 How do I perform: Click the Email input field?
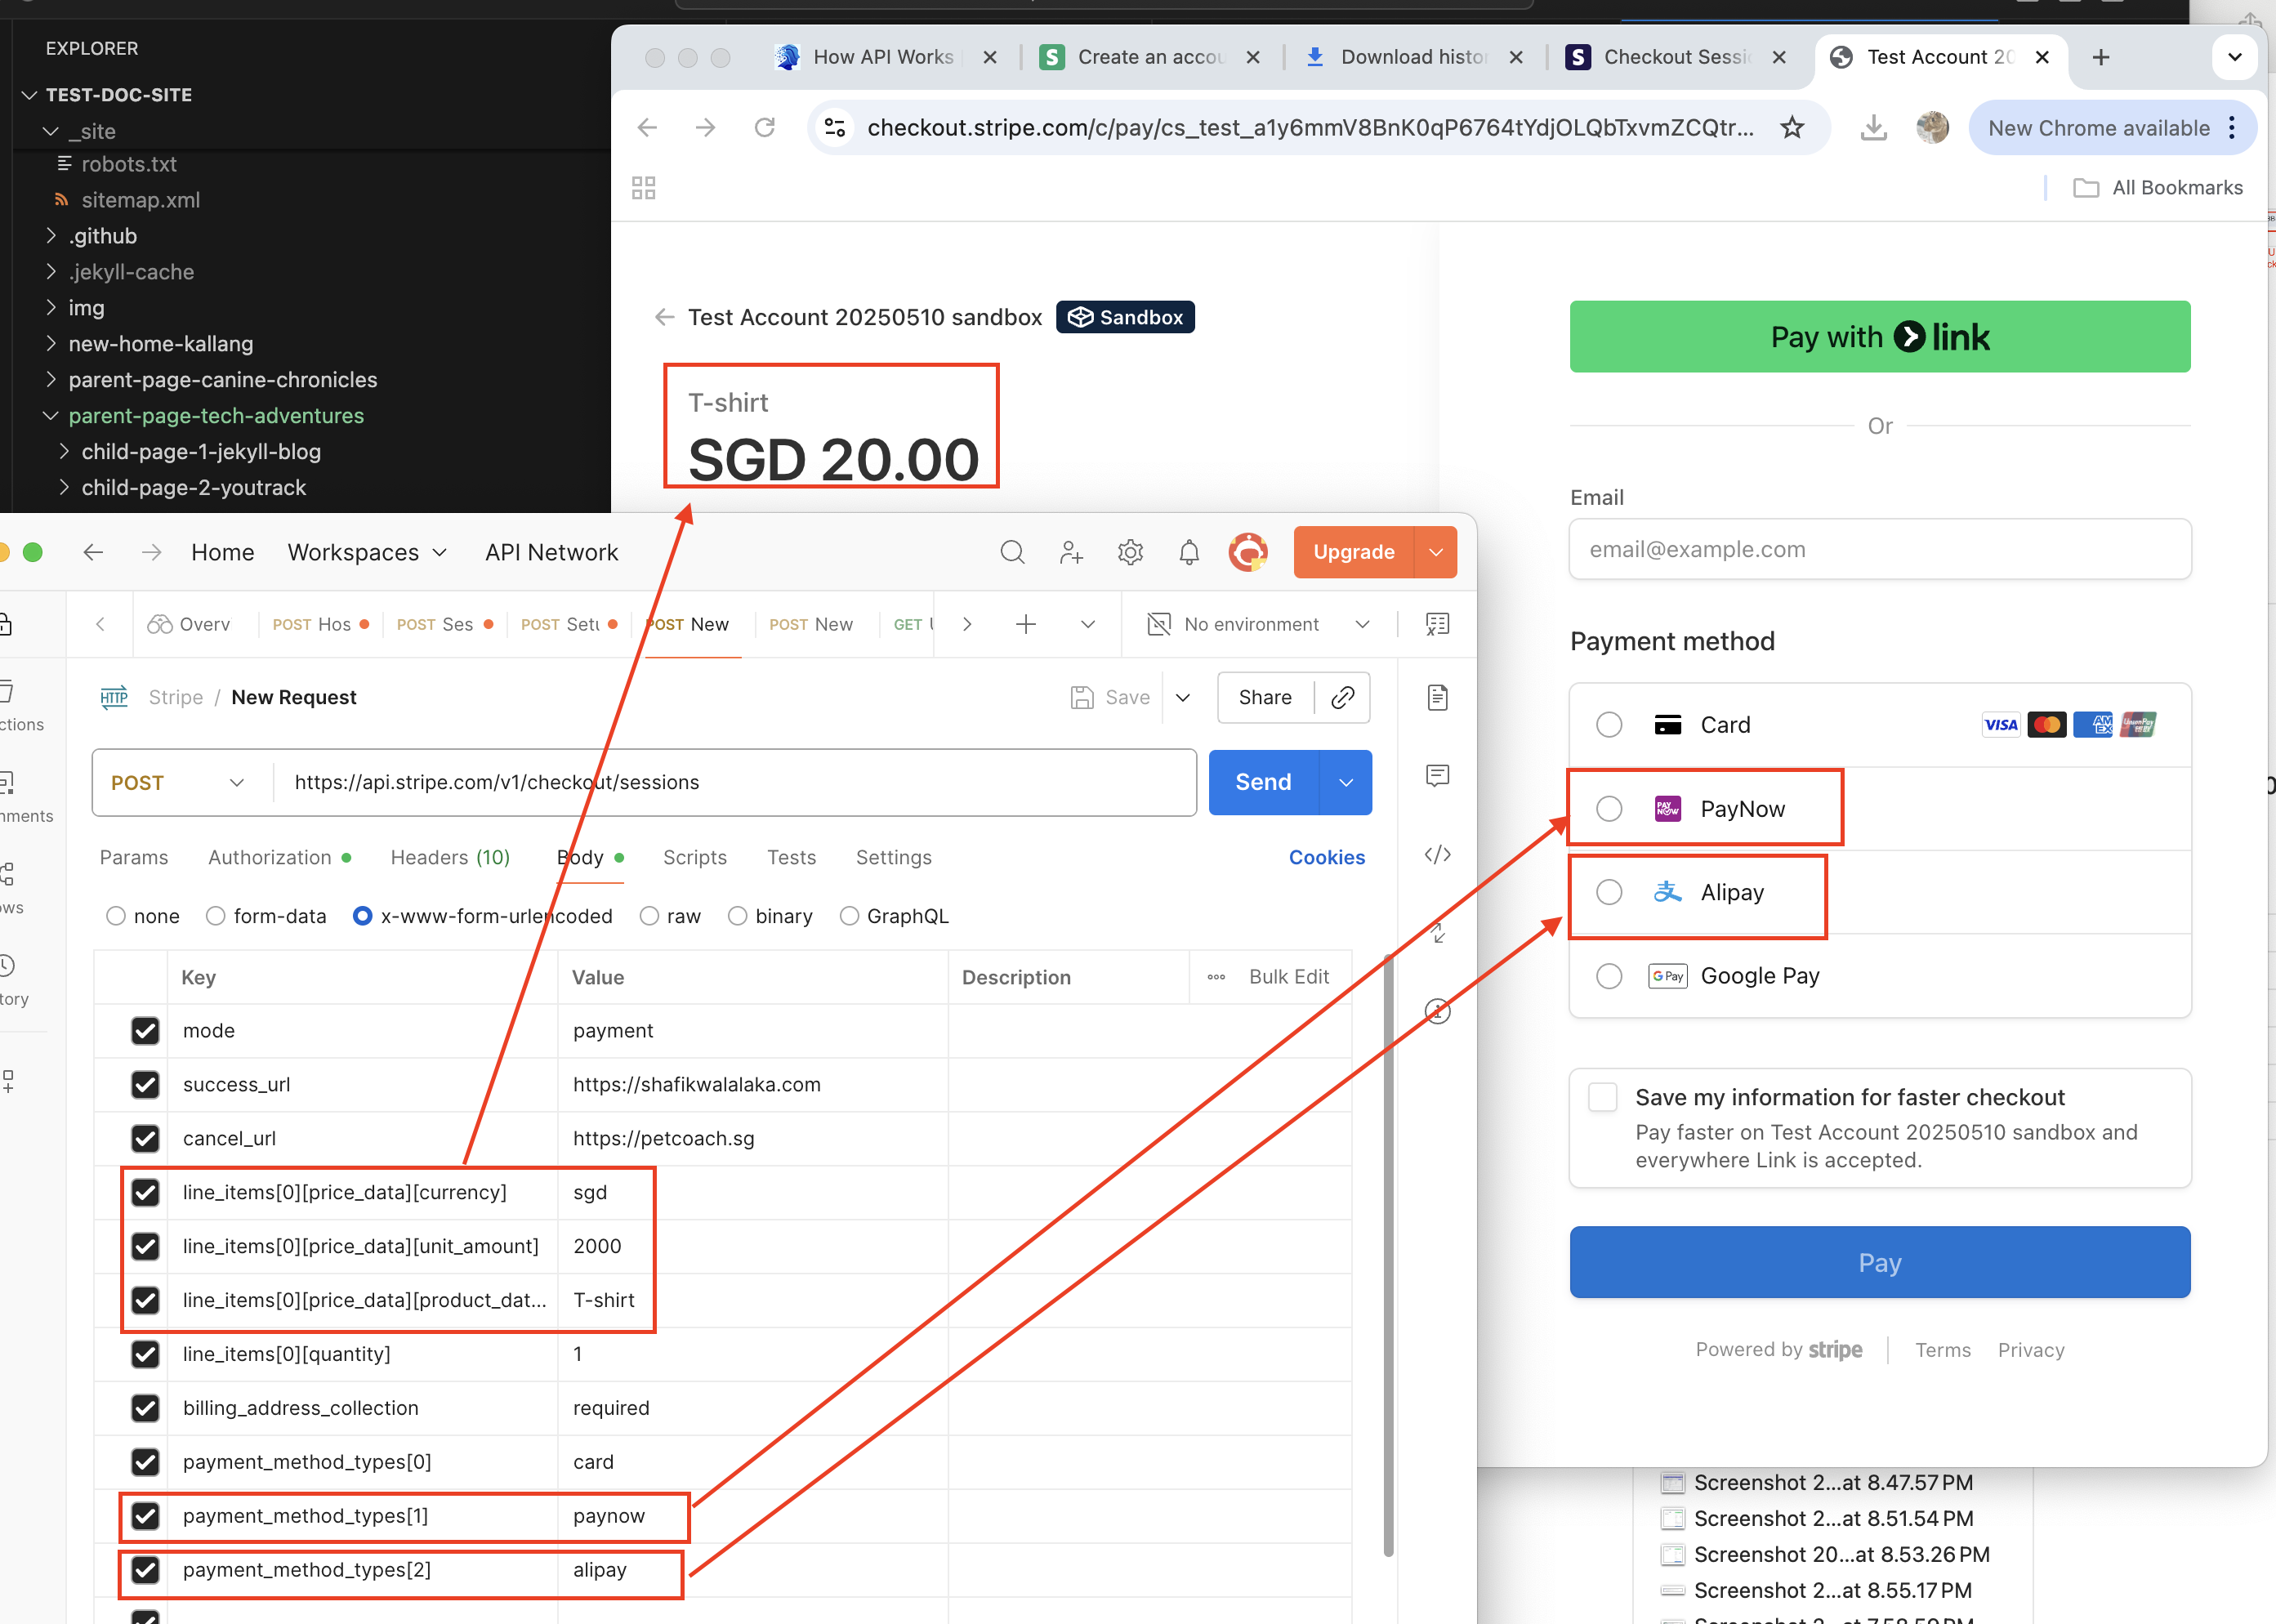click(1879, 549)
